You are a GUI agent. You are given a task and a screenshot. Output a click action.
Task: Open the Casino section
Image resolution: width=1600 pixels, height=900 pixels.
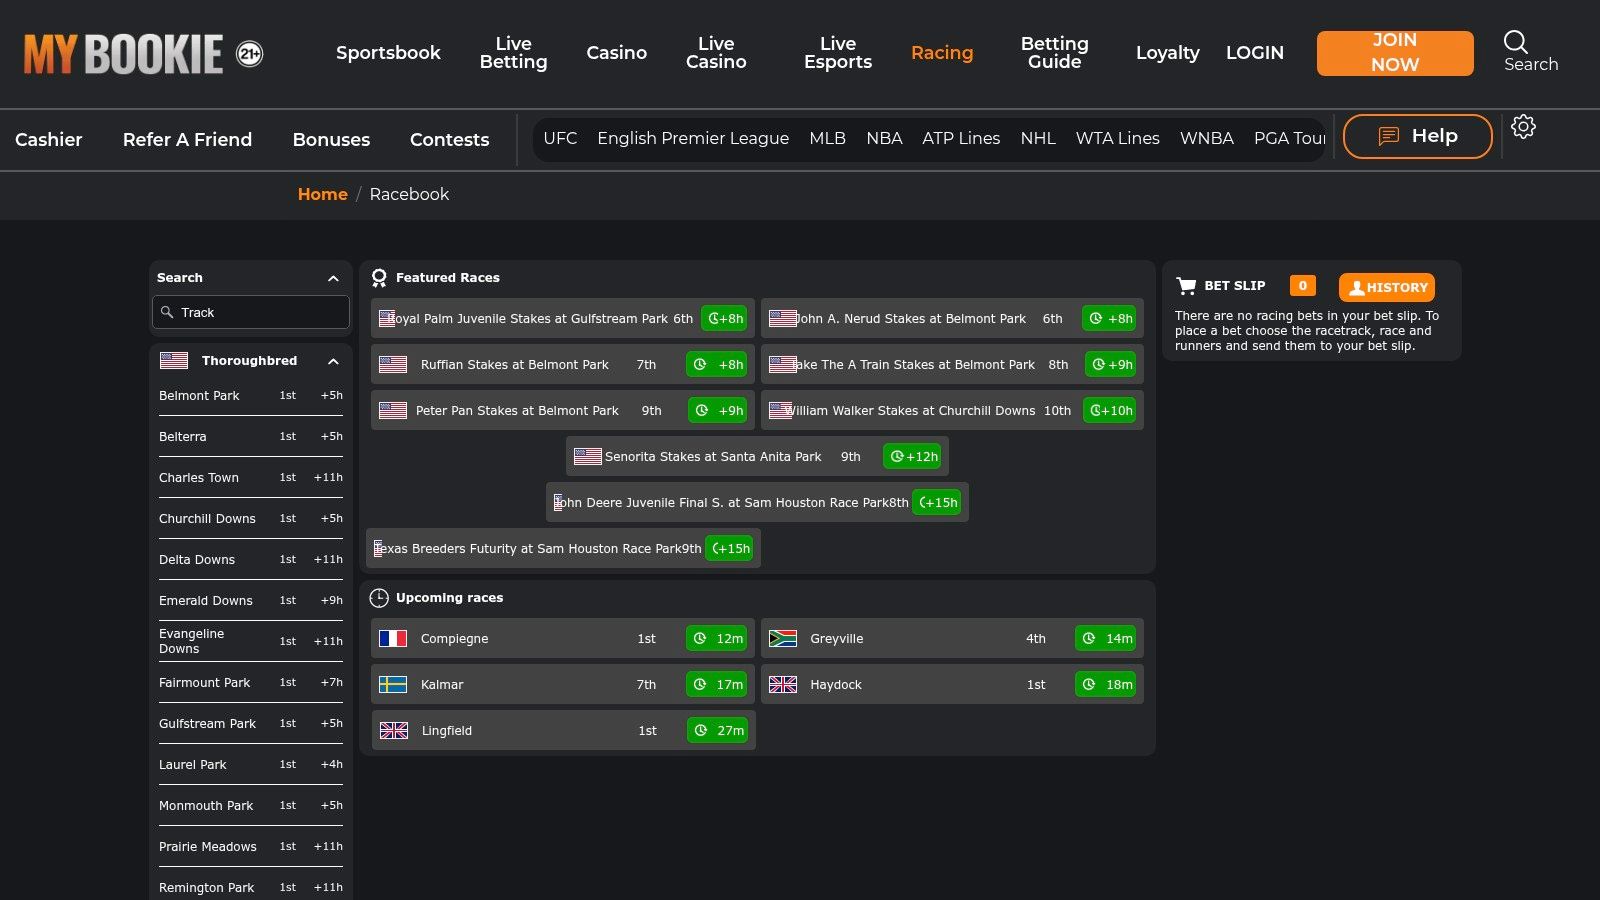(x=616, y=53)
